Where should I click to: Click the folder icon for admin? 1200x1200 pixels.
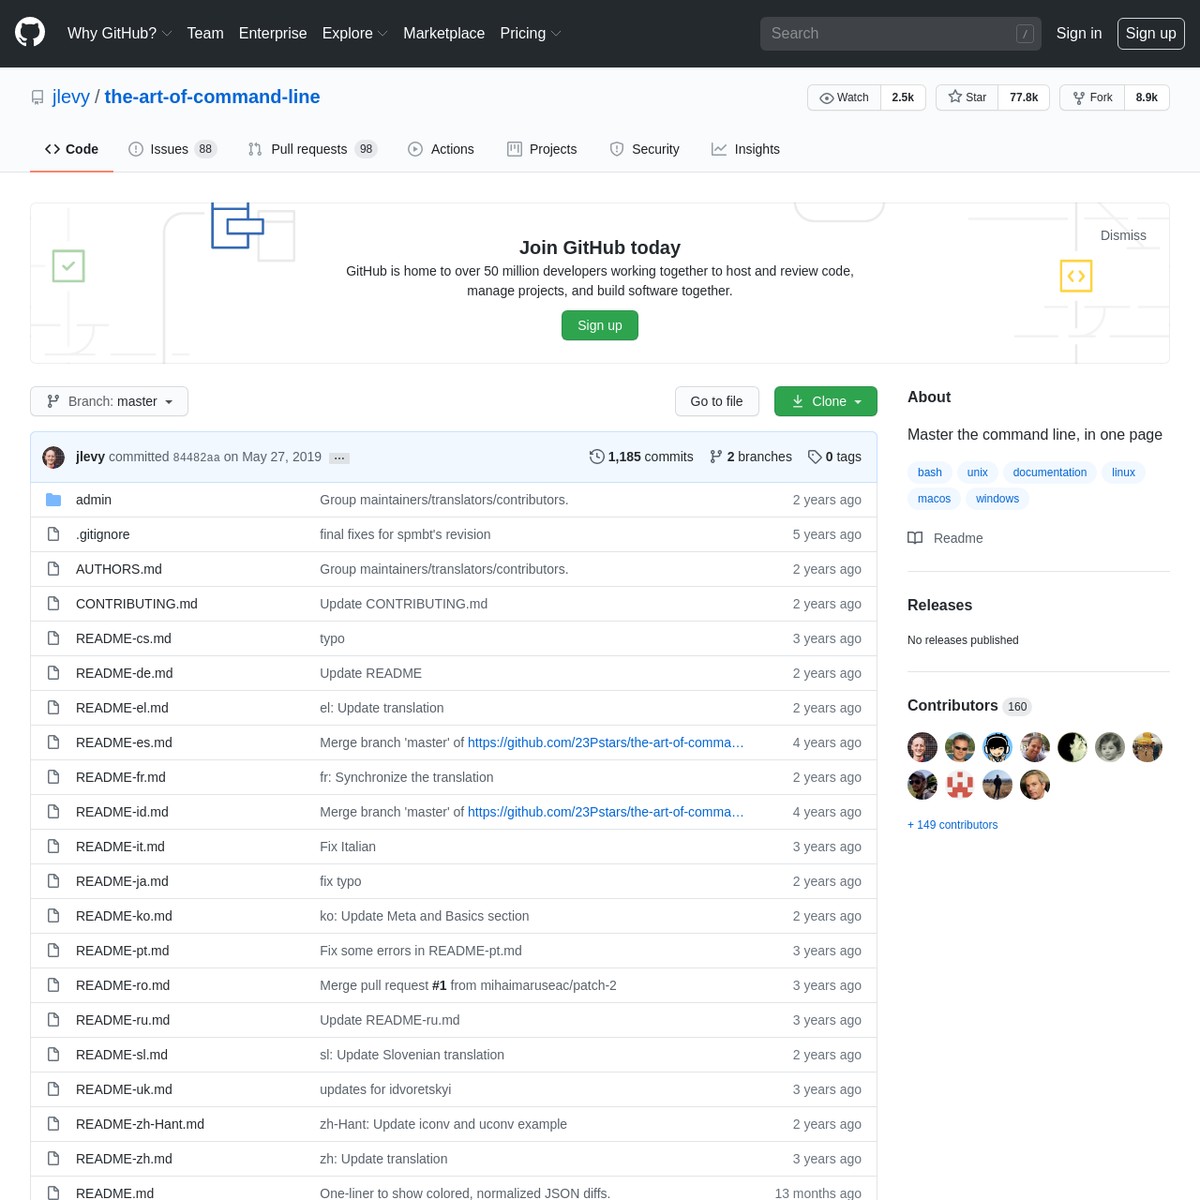54,500
